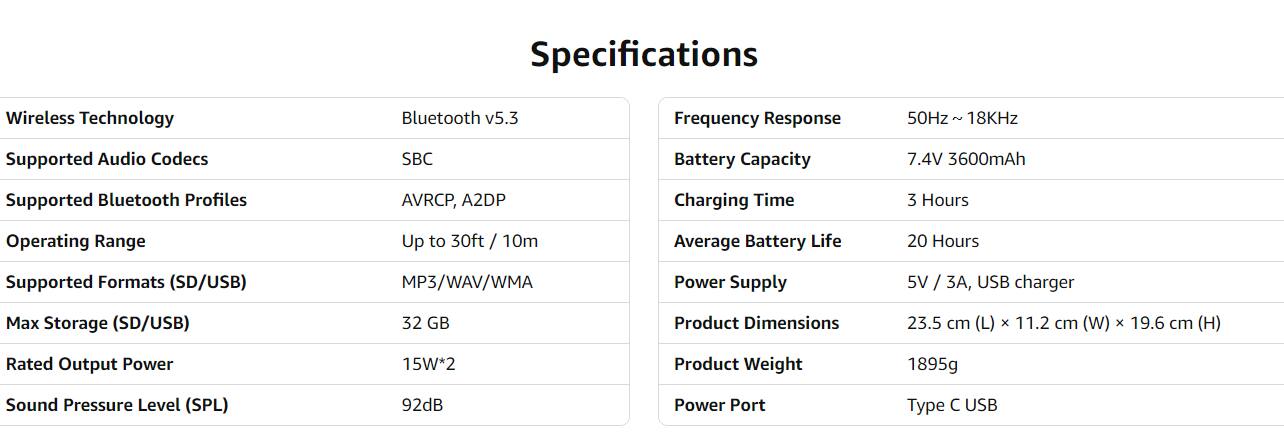Select the 20 Hours battery life value

[x=943, y=241]
